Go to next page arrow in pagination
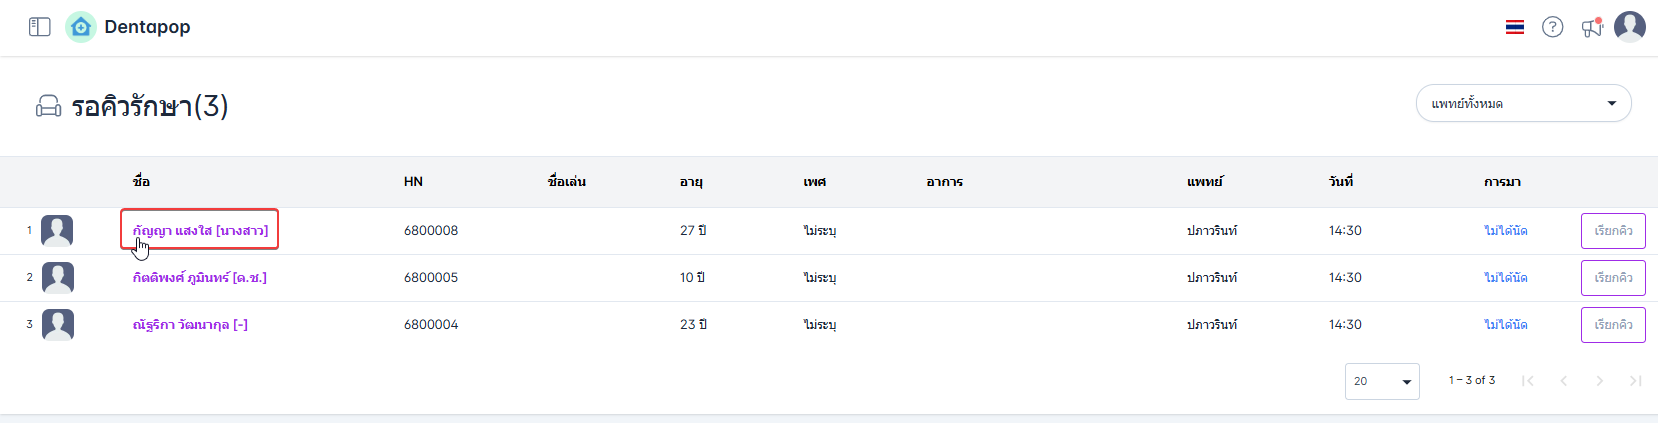The height and width of the screenshot is (423, 1658). (1600, 381)
